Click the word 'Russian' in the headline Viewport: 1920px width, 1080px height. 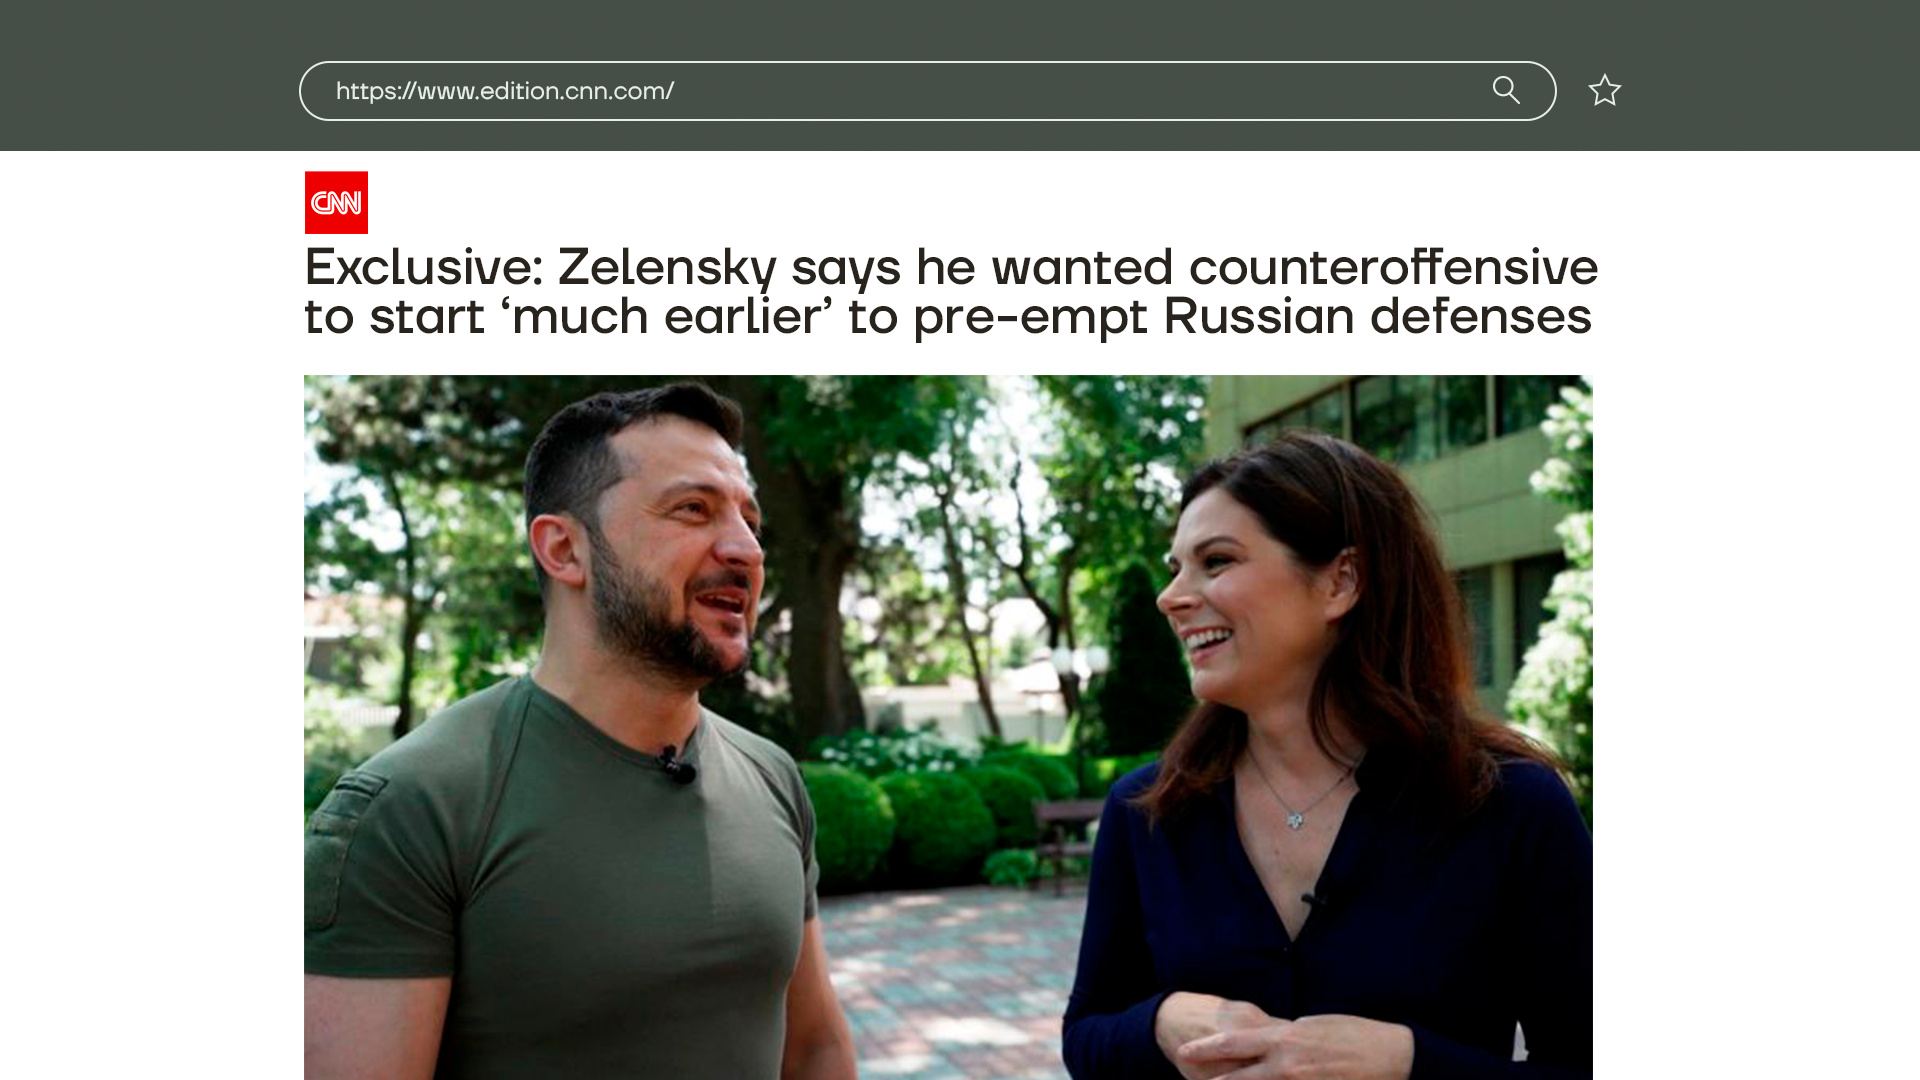[x=1258, y=316]
